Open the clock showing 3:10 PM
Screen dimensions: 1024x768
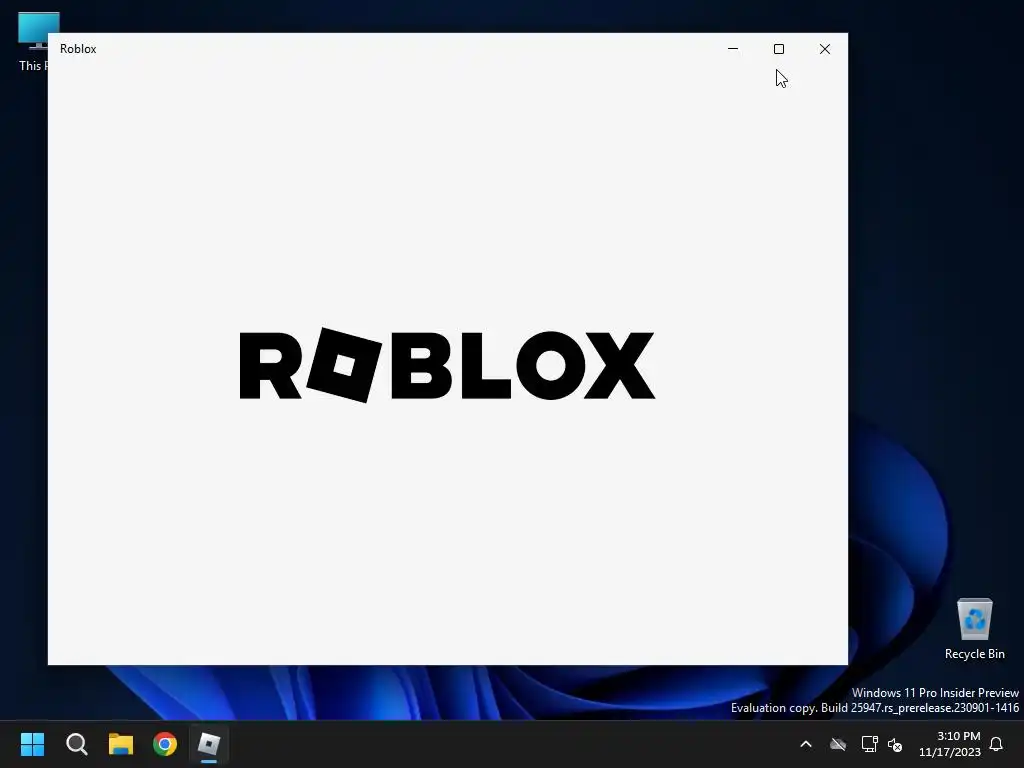pos(950,744)
